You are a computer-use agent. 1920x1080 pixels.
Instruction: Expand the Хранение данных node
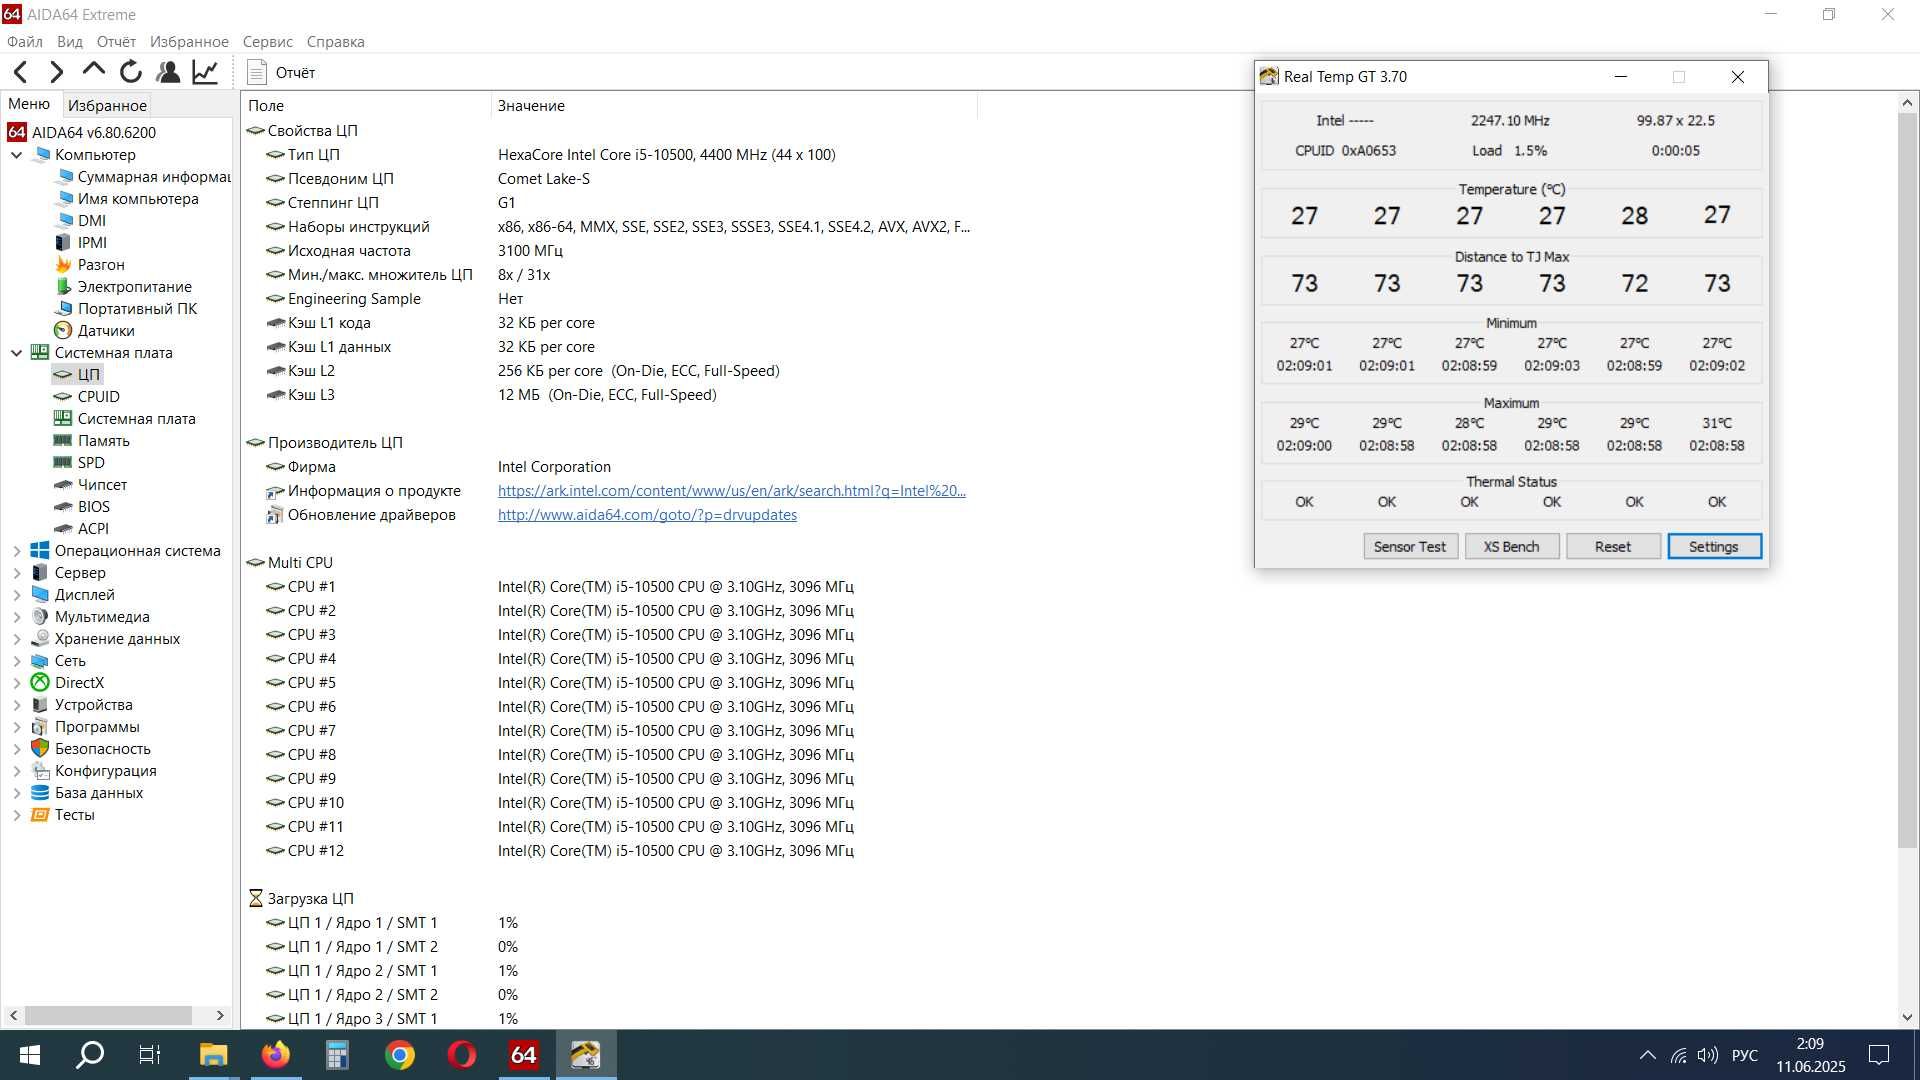(x=16, y=639)
